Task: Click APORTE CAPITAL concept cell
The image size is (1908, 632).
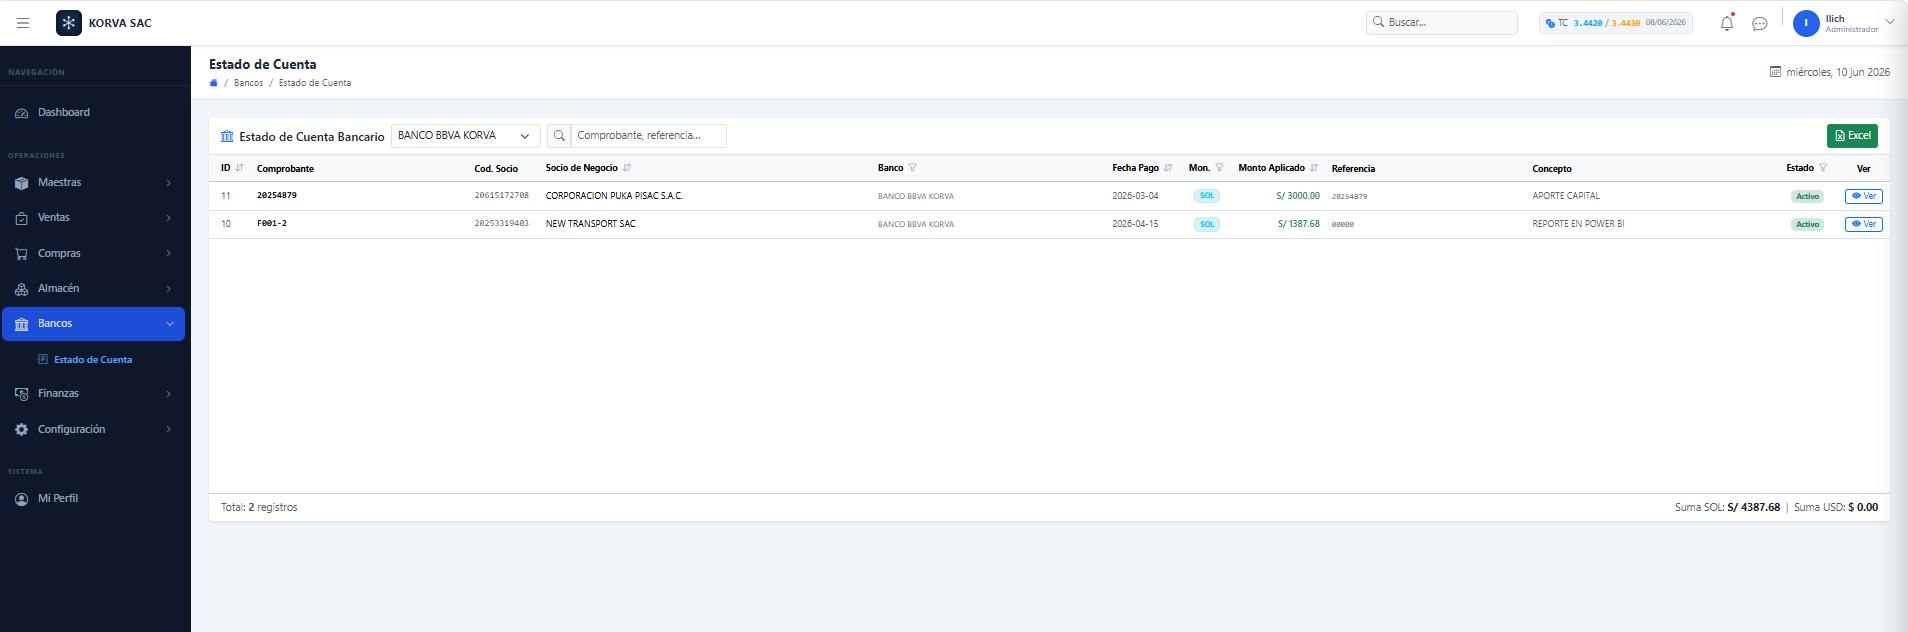Action: [x=1566, y=196]
